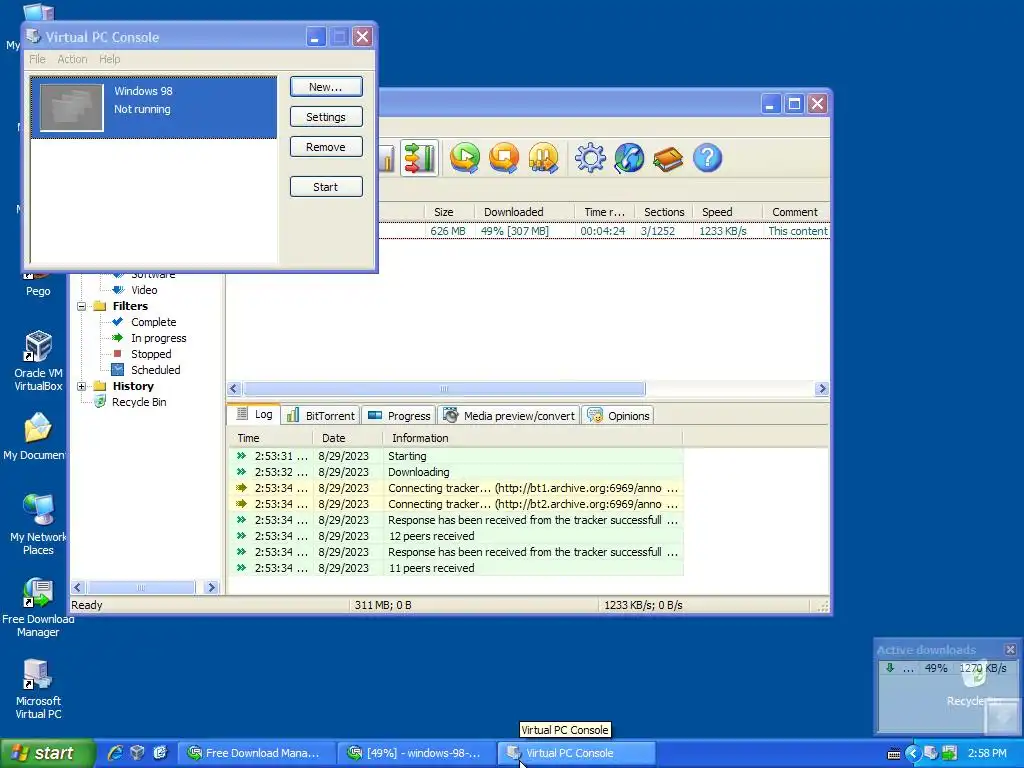1024x768 pixels.
Task: Select the '12 peers received' log entry
Action: point(455,536)
